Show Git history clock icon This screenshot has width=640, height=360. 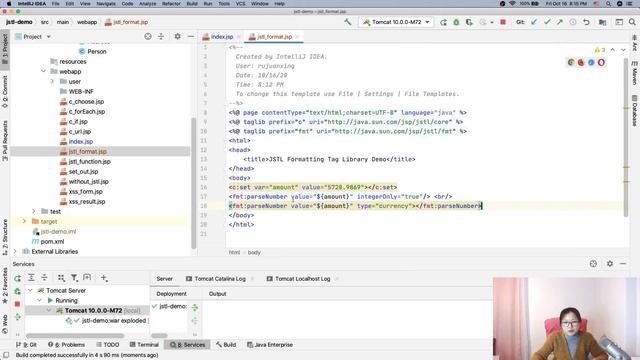pos(573,22)
